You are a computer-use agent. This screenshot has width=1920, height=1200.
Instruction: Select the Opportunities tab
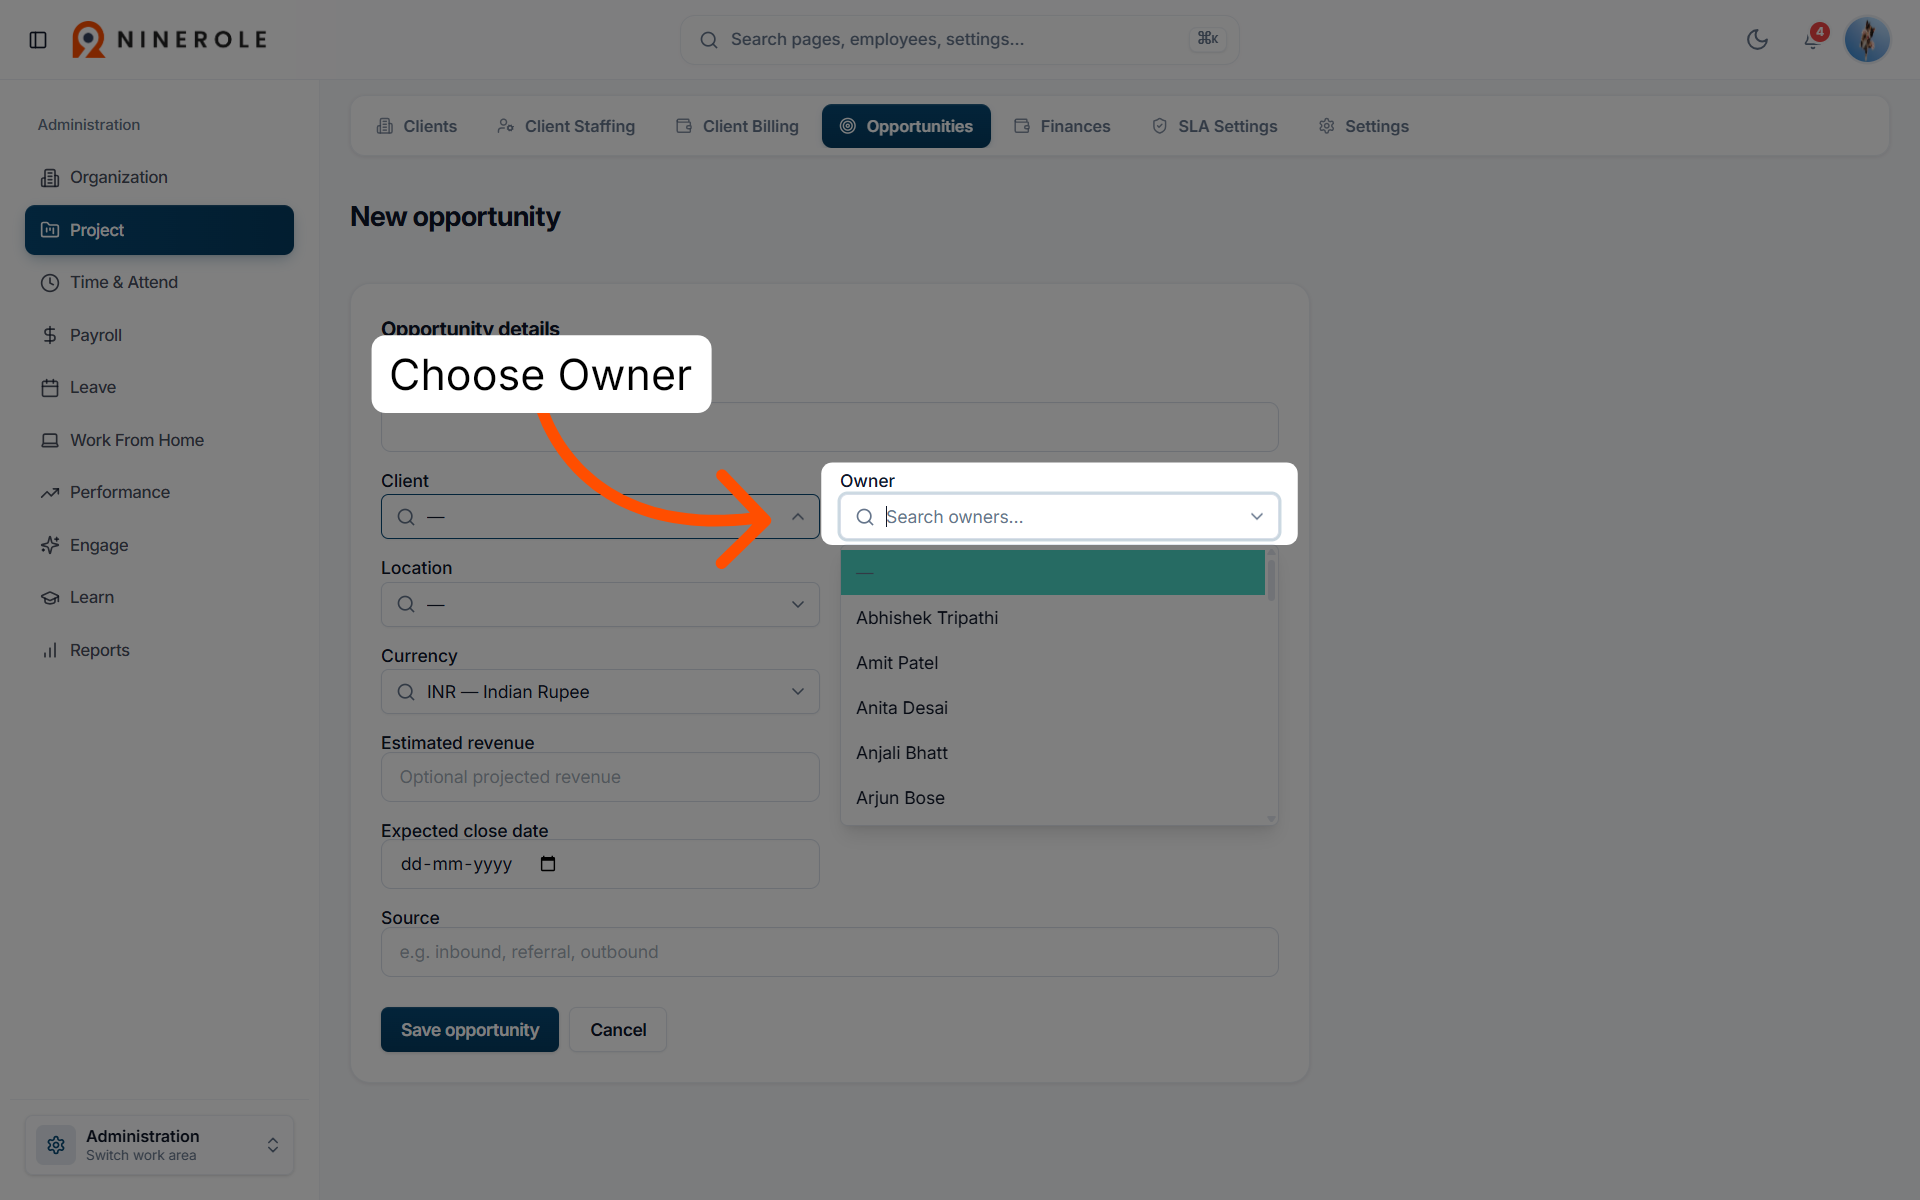pyautogui.click(x=906, y=126)
